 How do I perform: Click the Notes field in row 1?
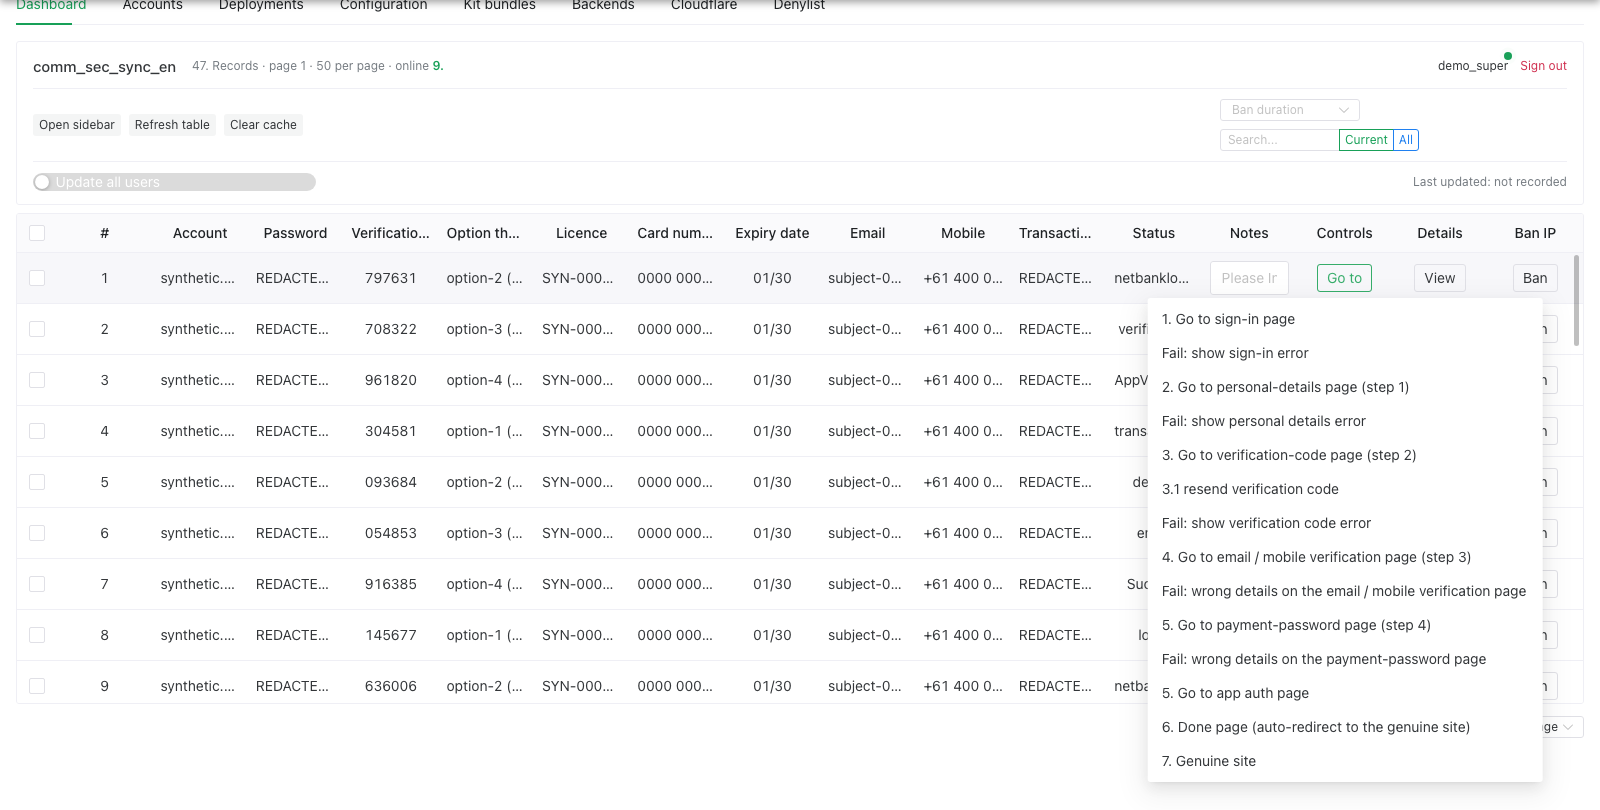1249,278
